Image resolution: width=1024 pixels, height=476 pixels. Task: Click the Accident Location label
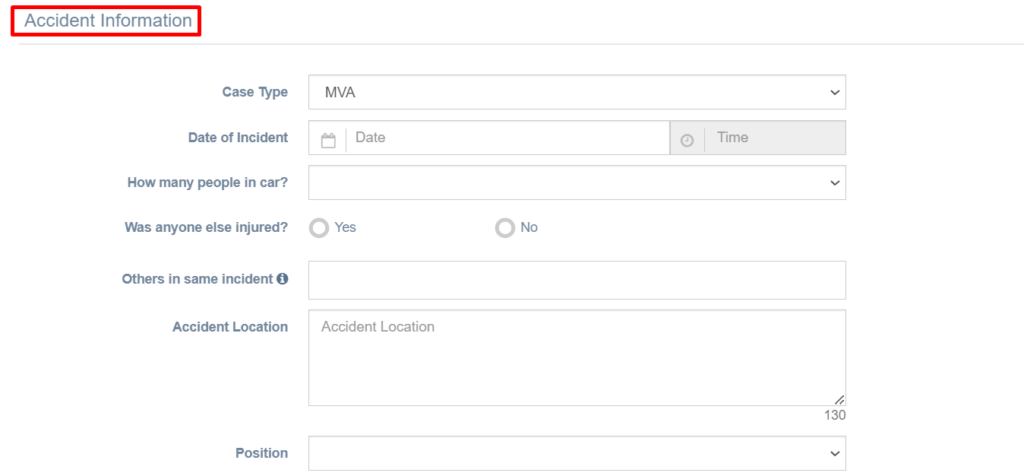[230, 327]
